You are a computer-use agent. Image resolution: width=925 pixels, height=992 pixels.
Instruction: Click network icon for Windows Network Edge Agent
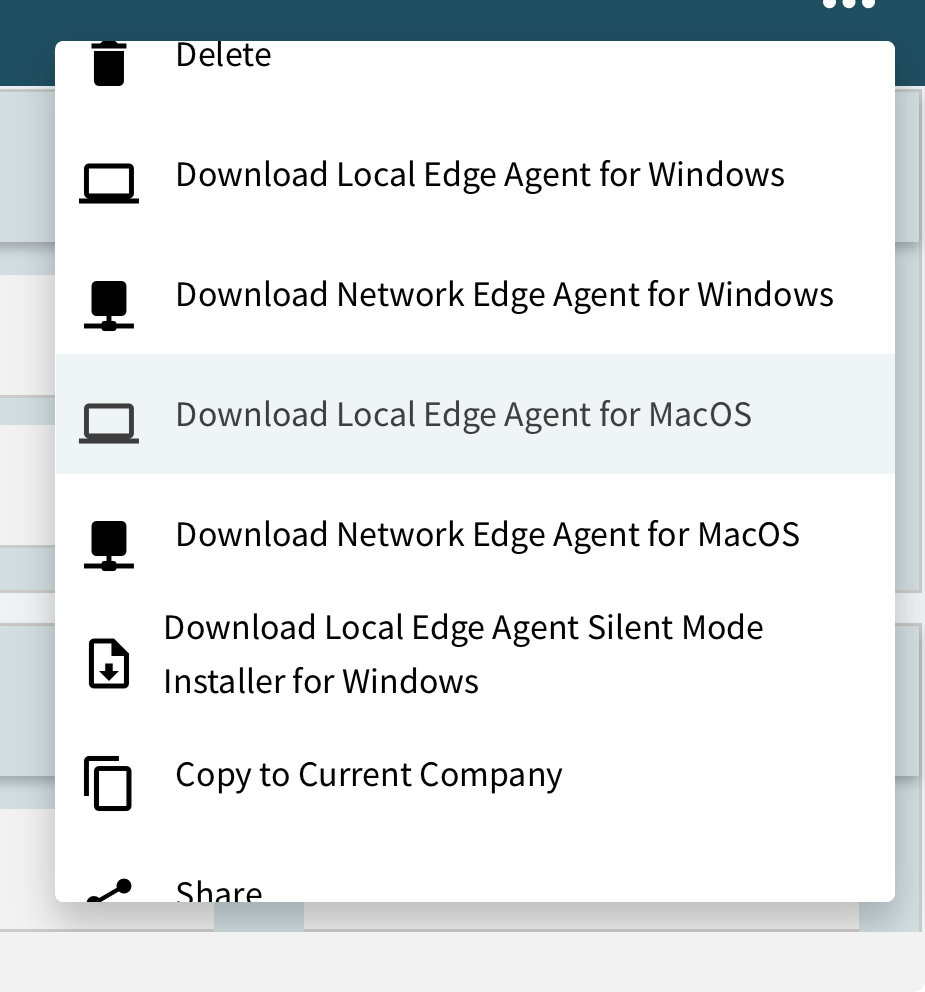coord(109,305)
